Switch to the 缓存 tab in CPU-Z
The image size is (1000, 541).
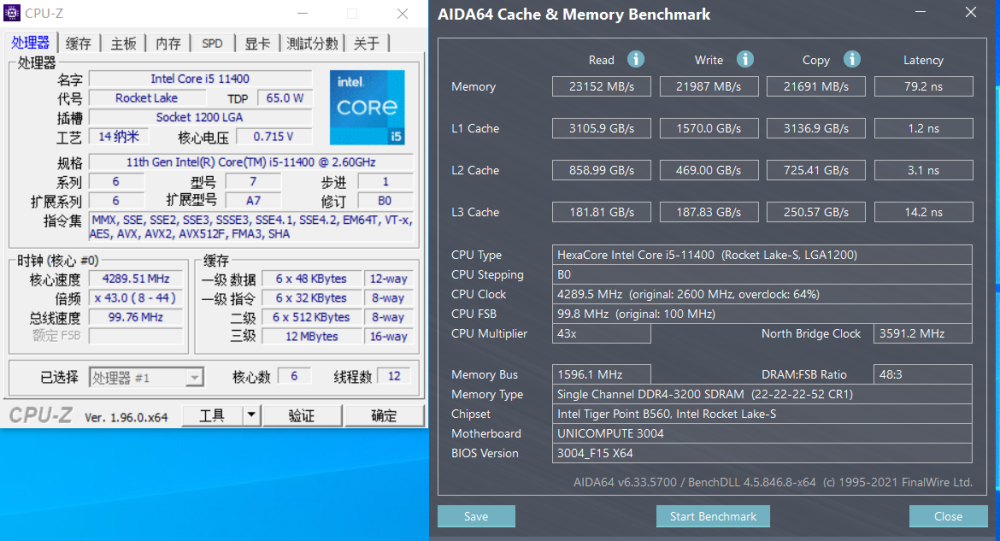[x=78, y=43]
